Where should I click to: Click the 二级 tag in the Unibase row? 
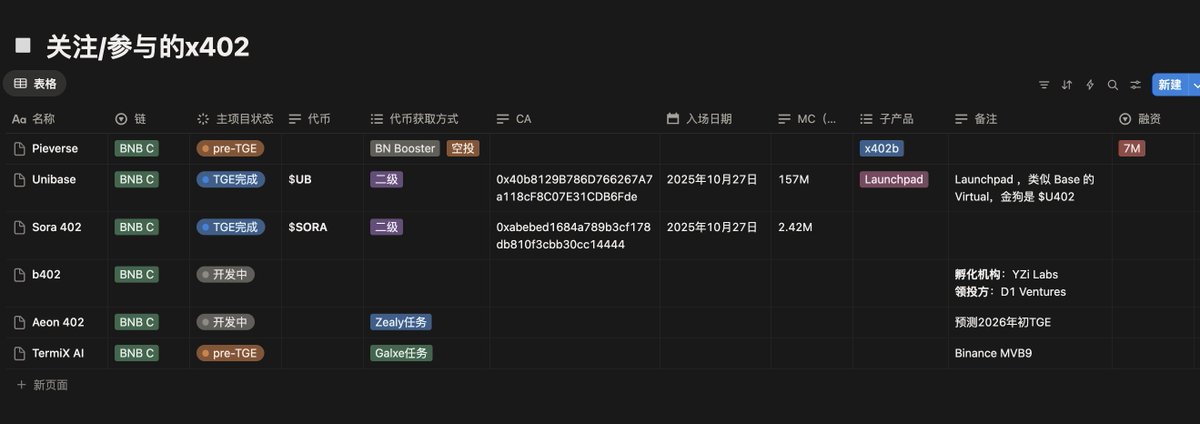click(386, 180)
